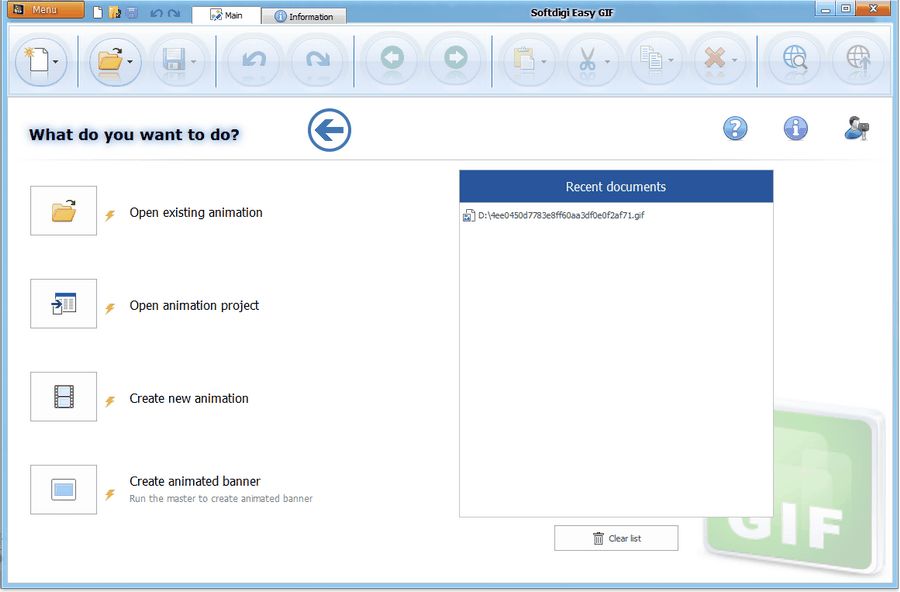Image resolution: width=900 pixels, height=592 pixels.
Task: Click the Save icon in quick access bar
Action: 132,12
